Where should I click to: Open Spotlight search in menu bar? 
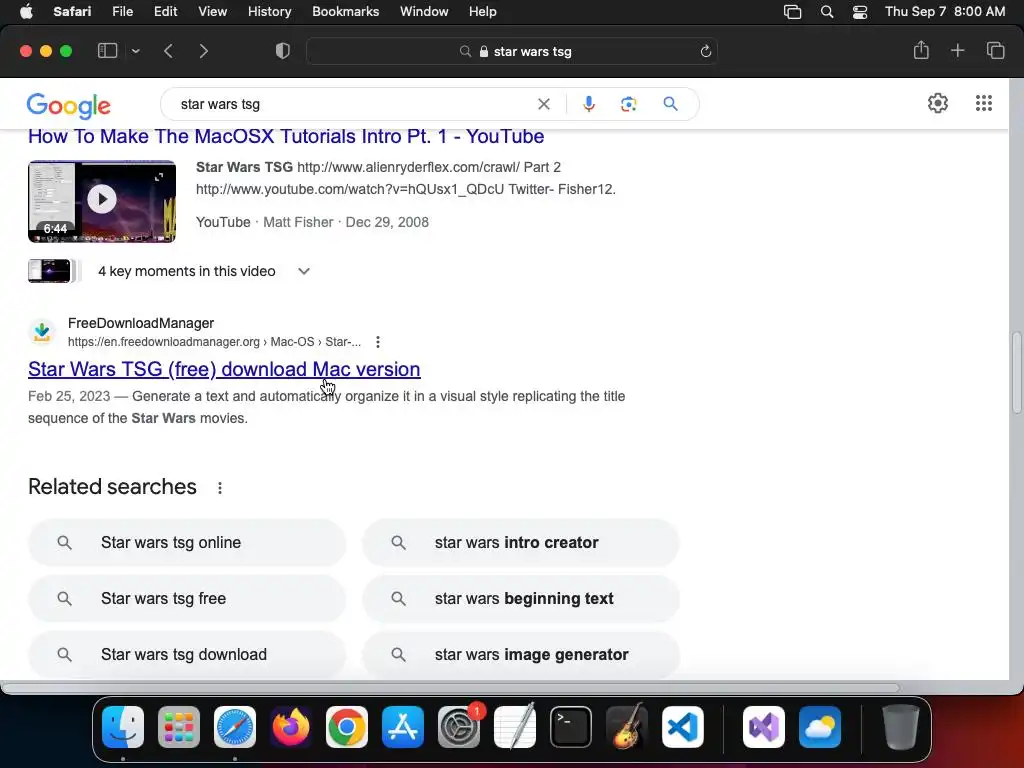coord(827,12)
